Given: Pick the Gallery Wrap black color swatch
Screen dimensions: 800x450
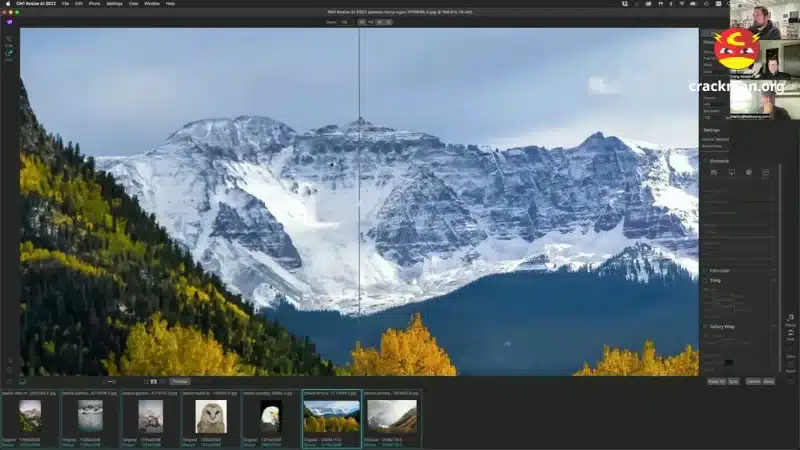Looking at the screenshot, I should click(x=729, y=362).
